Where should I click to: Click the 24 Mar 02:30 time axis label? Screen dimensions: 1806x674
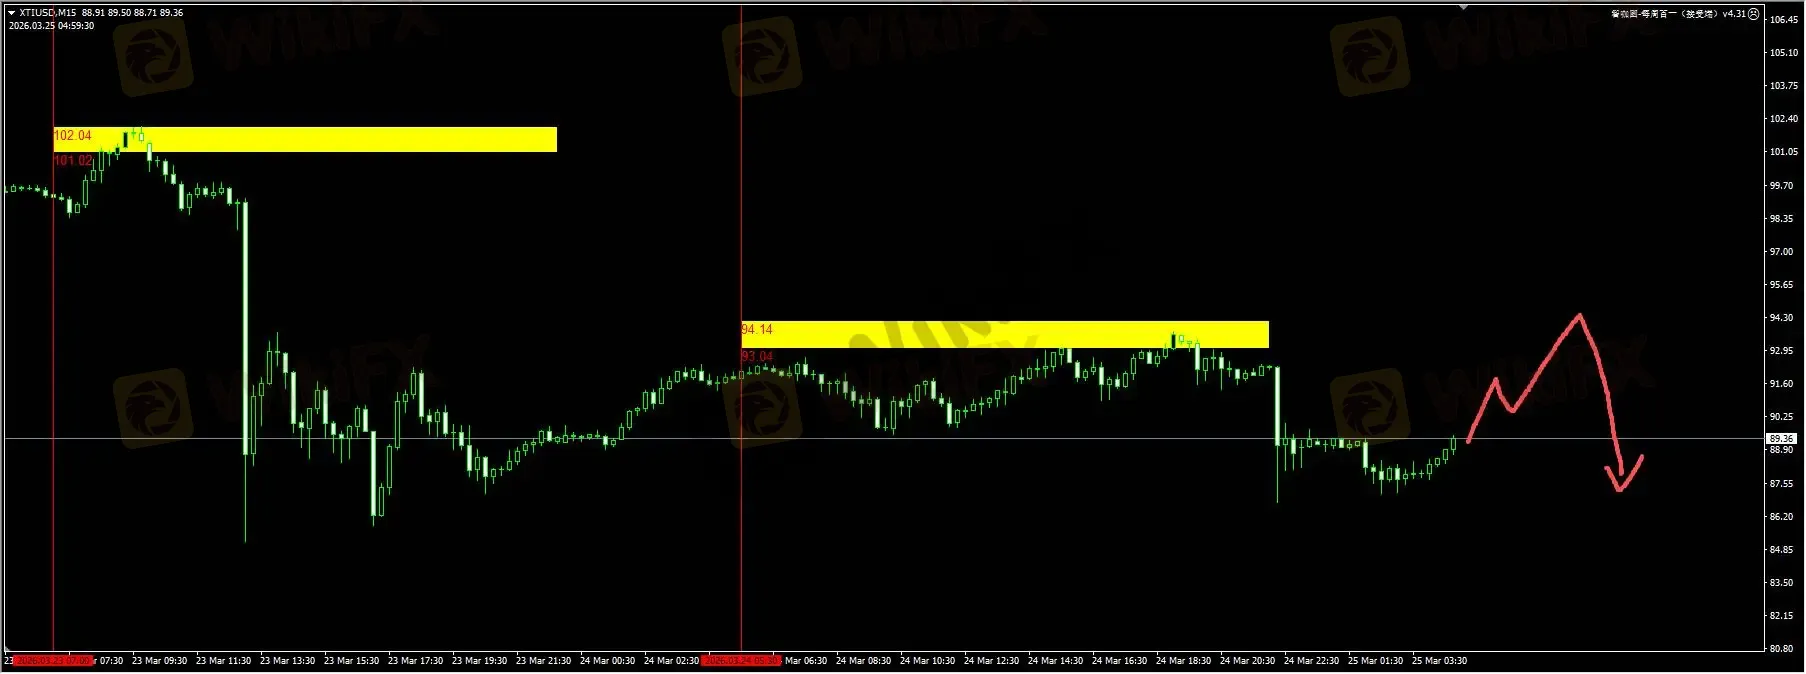[671, 661]
